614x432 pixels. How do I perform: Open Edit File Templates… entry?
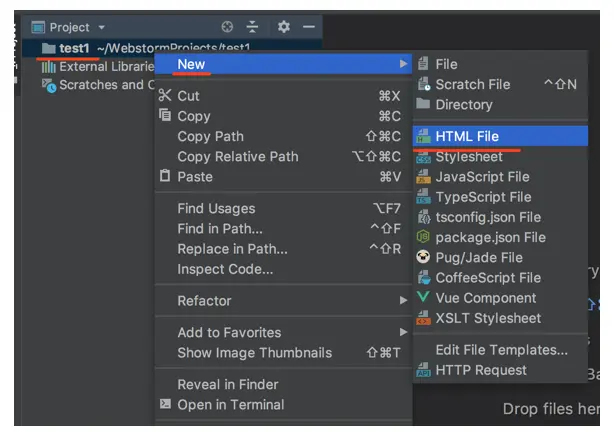coord(500,350)
